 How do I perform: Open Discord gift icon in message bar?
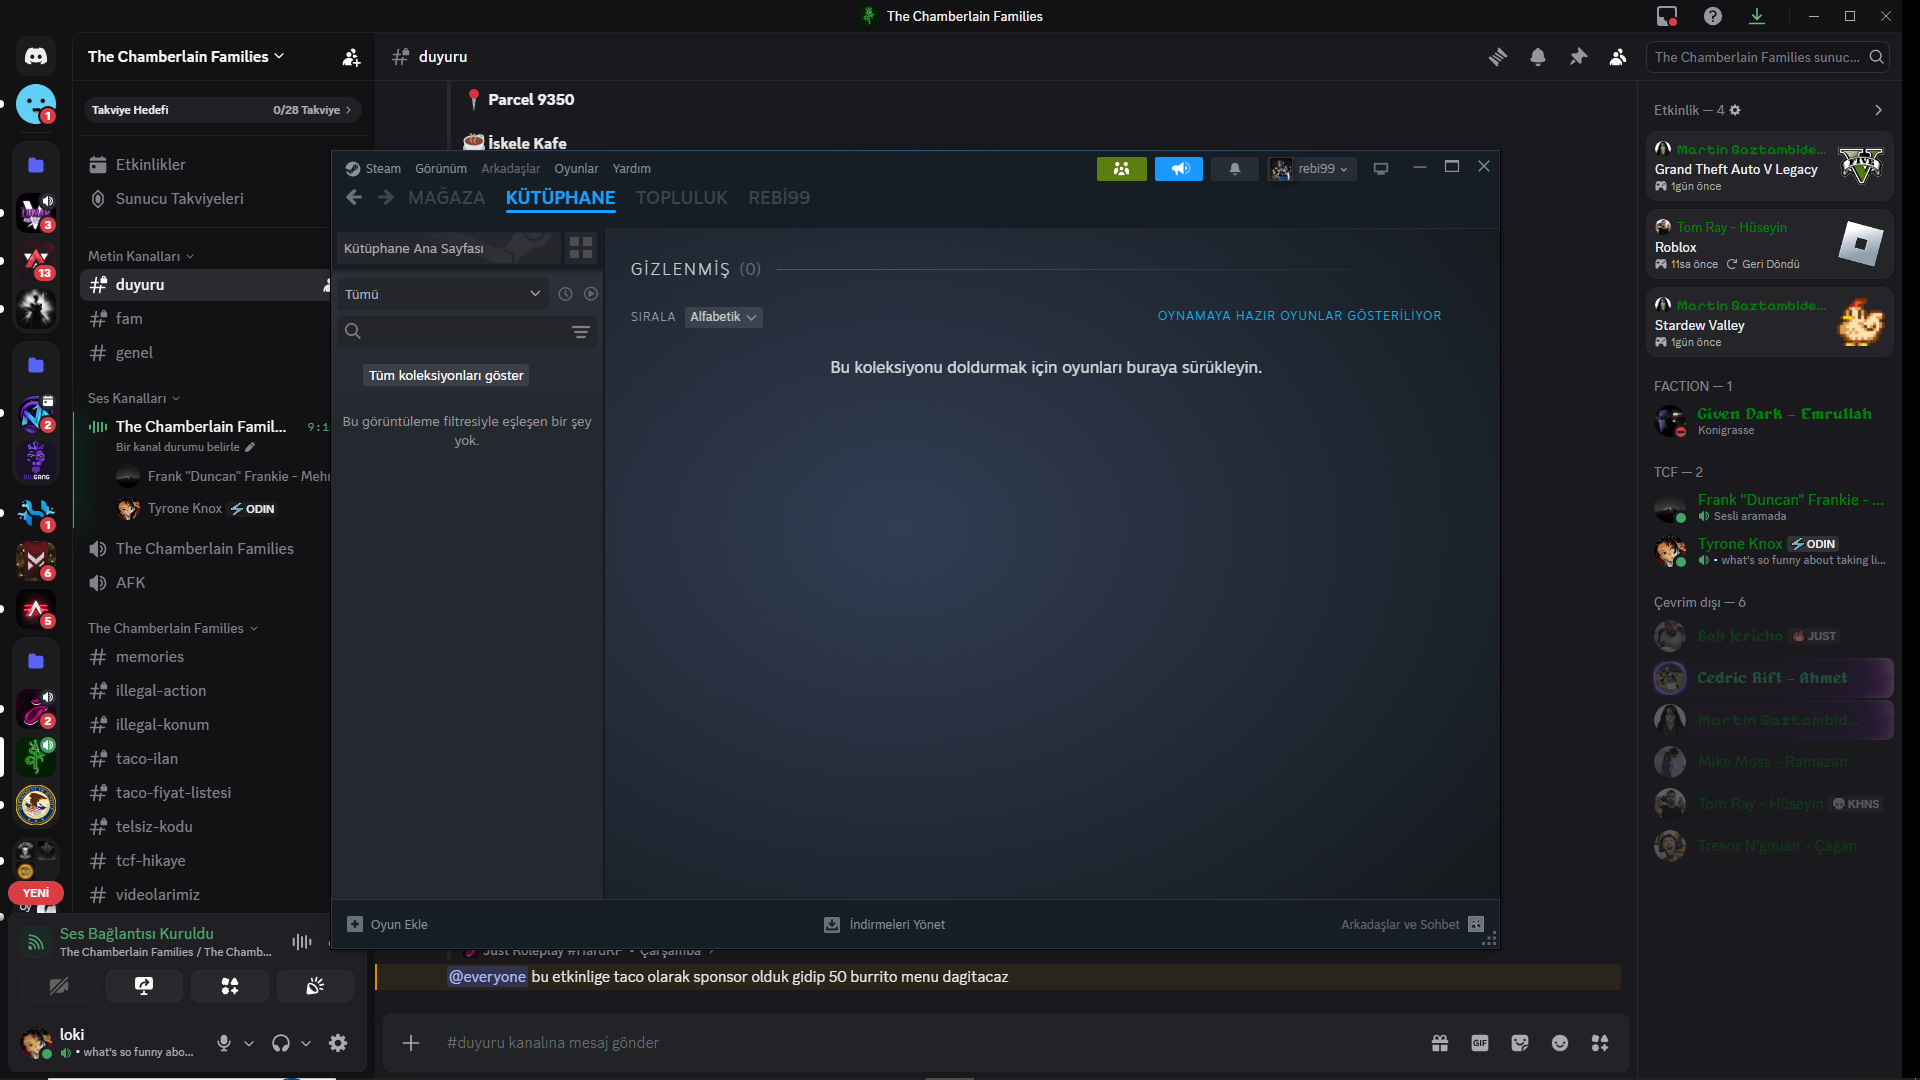1440,1043
